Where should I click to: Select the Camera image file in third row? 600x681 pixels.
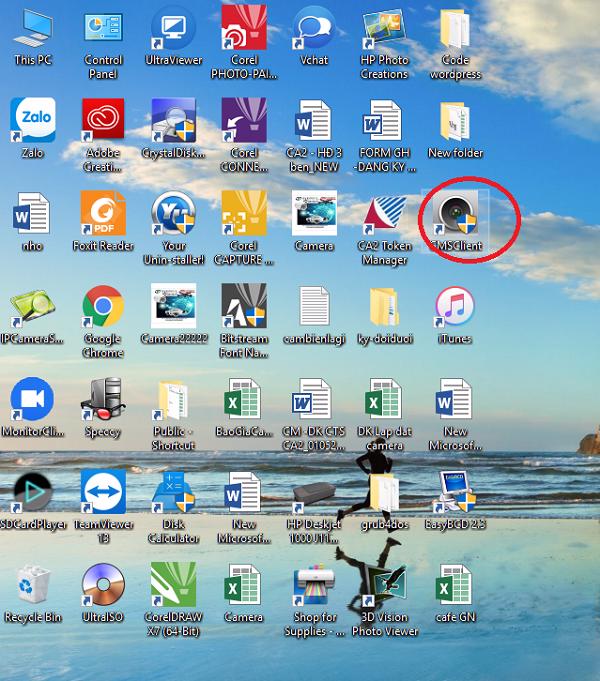pyautogui.click(x=314, y=213)
